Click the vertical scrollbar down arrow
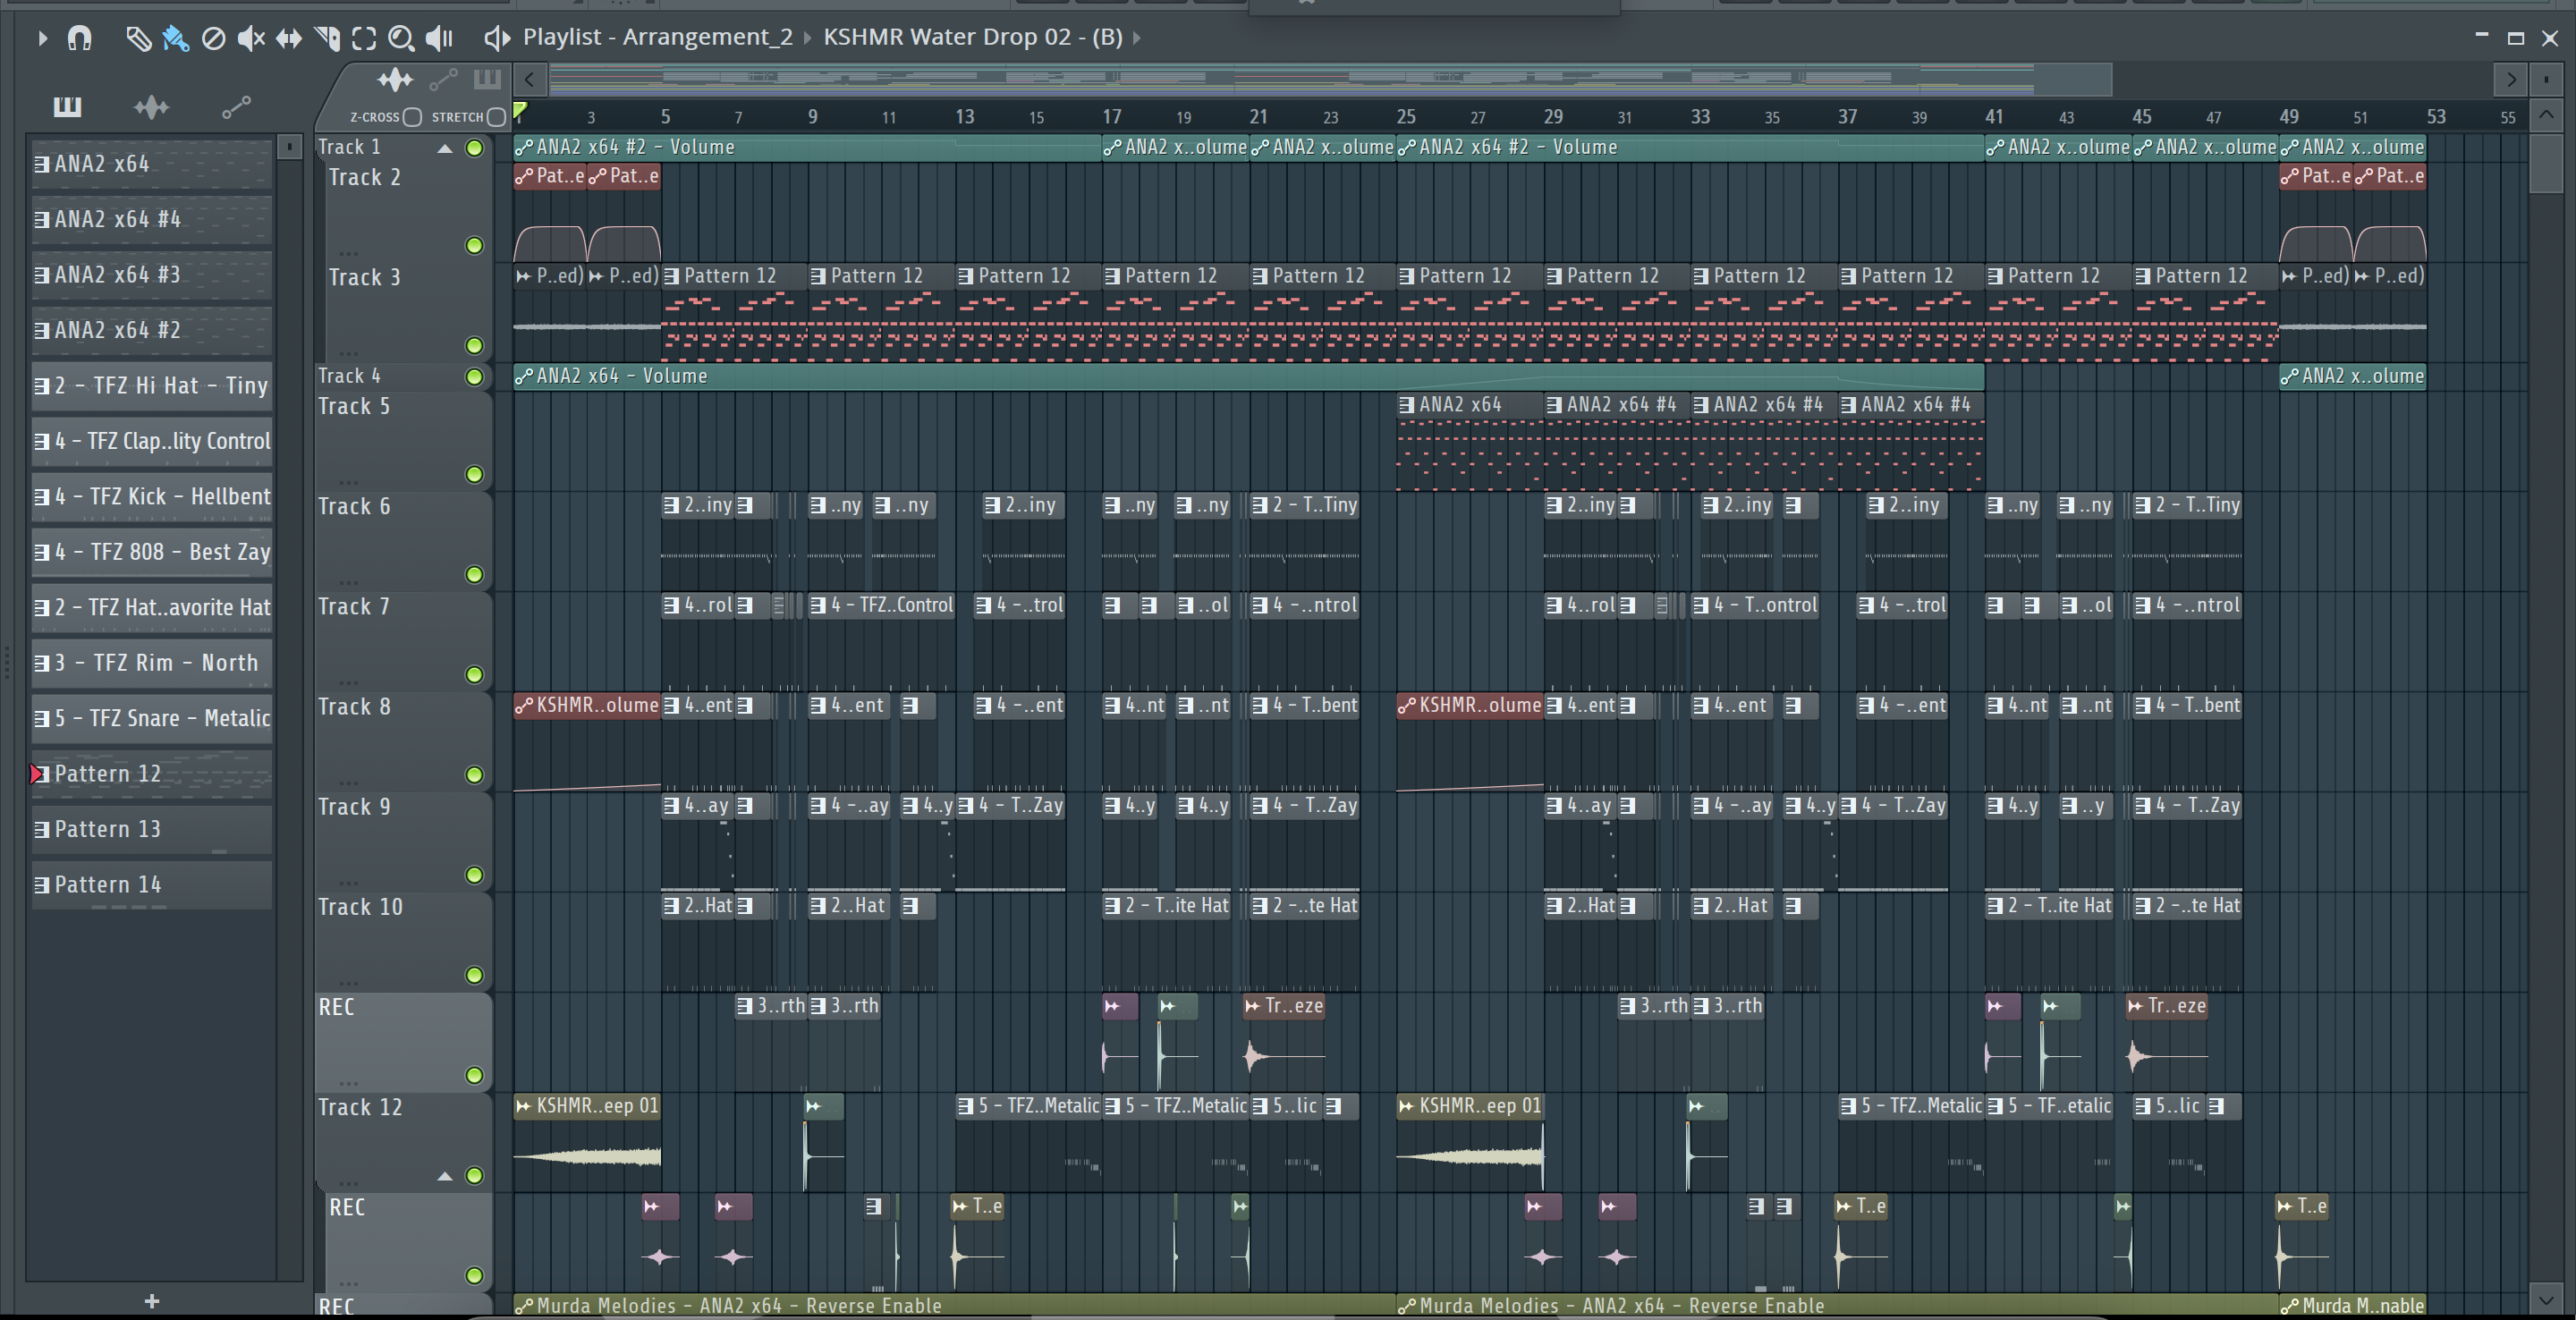The height and width of the screenshot is (1320, 2576). [2546, 1299]
